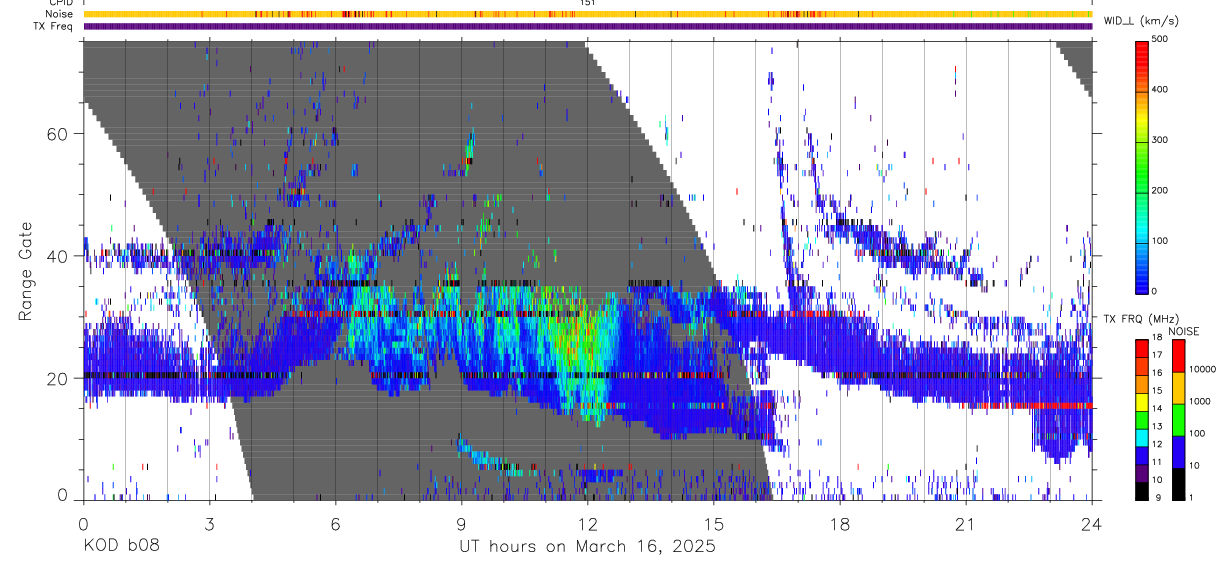Click the 500 tick on width colorbar
Viewport: 1228px width, 567px height.
(x=1161, y=39)
